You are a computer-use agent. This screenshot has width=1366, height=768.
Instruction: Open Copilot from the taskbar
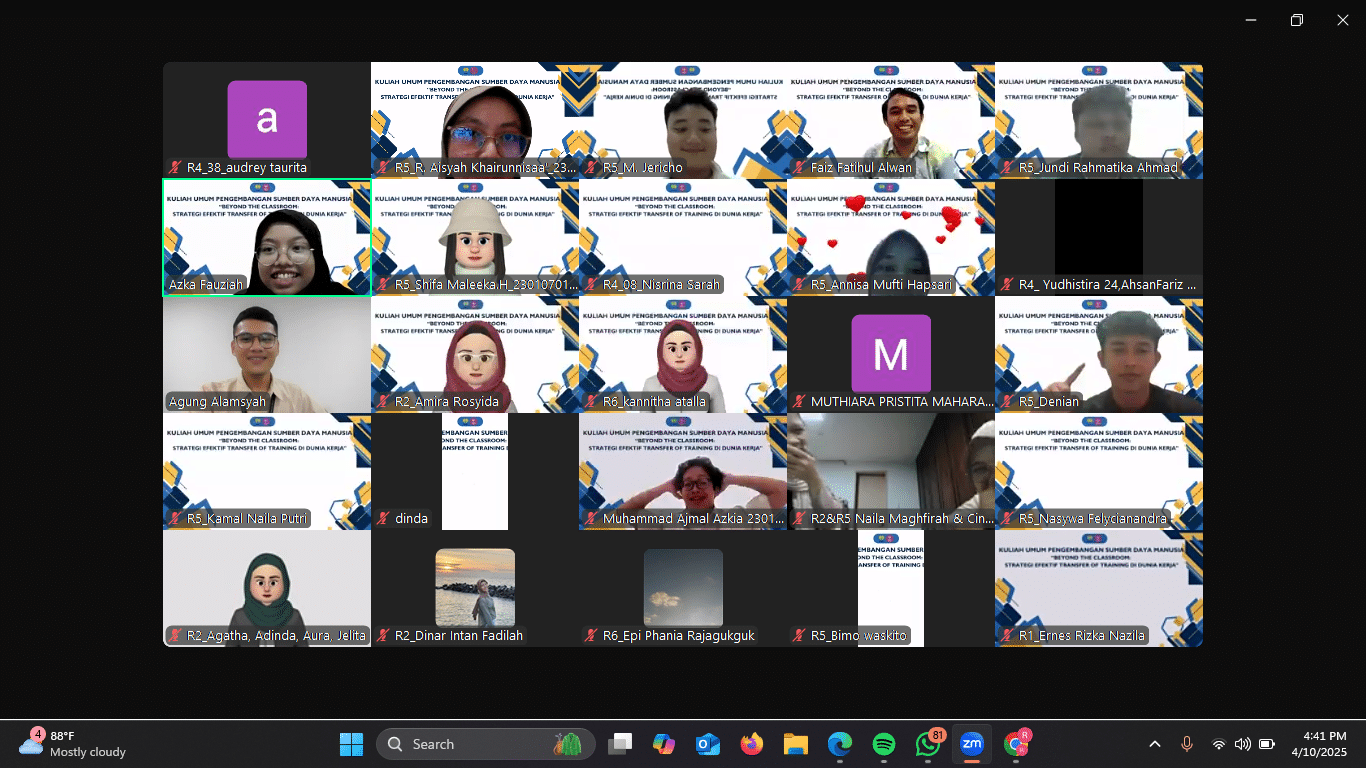point(664,744)
